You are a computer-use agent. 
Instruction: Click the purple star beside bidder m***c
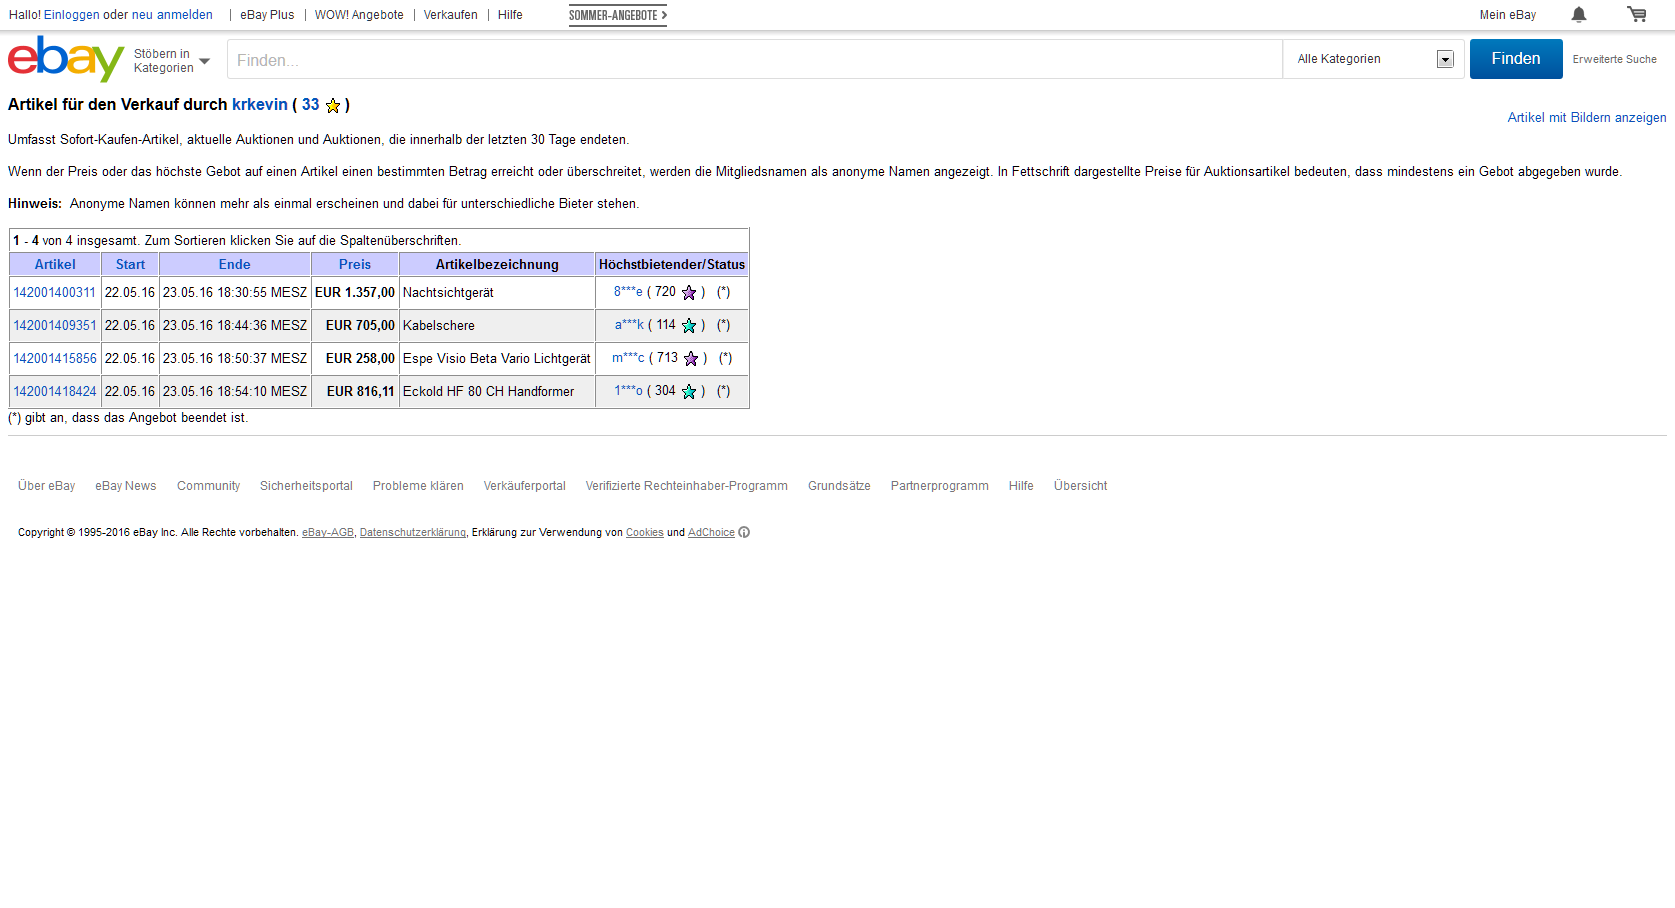tap(691, 359)
